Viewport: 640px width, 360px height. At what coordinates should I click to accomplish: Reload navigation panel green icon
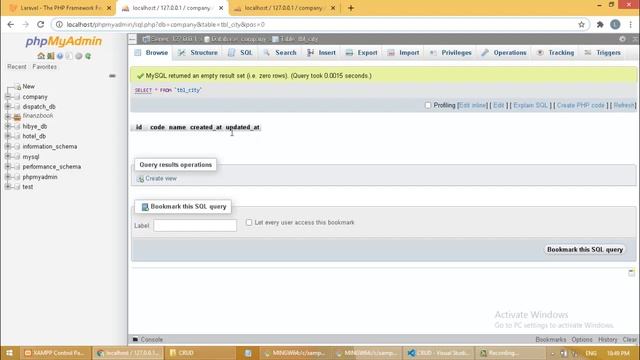[x=88, y=56]
